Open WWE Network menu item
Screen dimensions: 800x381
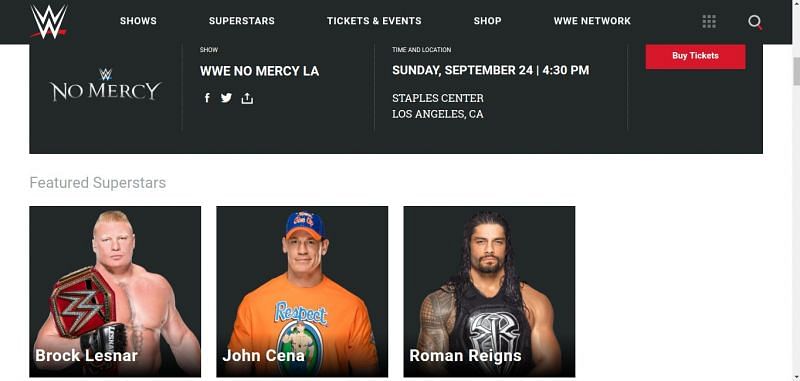[x=592, y=21]
